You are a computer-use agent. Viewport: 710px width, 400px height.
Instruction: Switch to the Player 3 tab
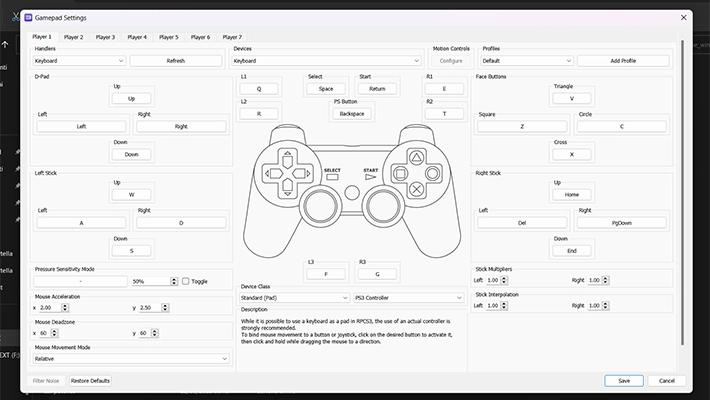pos(105,37)
